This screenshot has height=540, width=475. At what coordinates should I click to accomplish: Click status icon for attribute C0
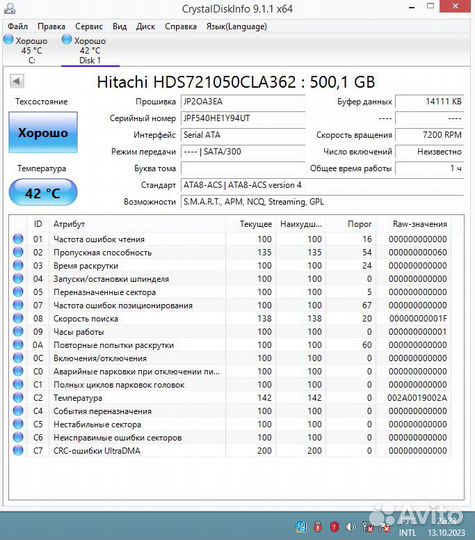tap(18, 371)
